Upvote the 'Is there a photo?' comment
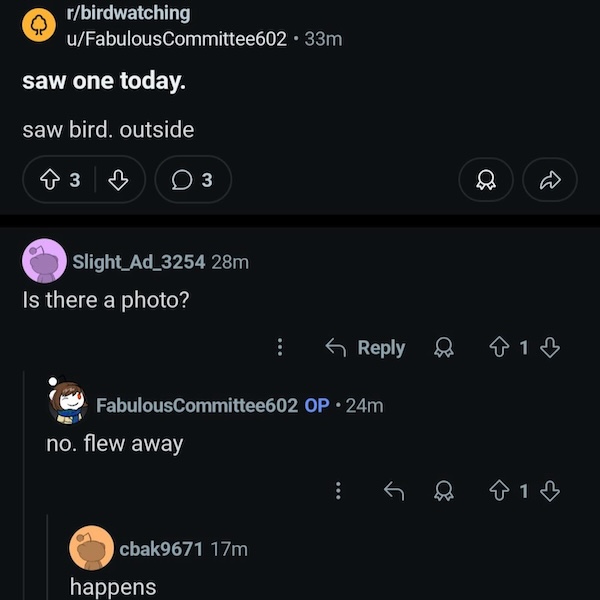Viewport: 600px width, 600px height. click(497, 348)
